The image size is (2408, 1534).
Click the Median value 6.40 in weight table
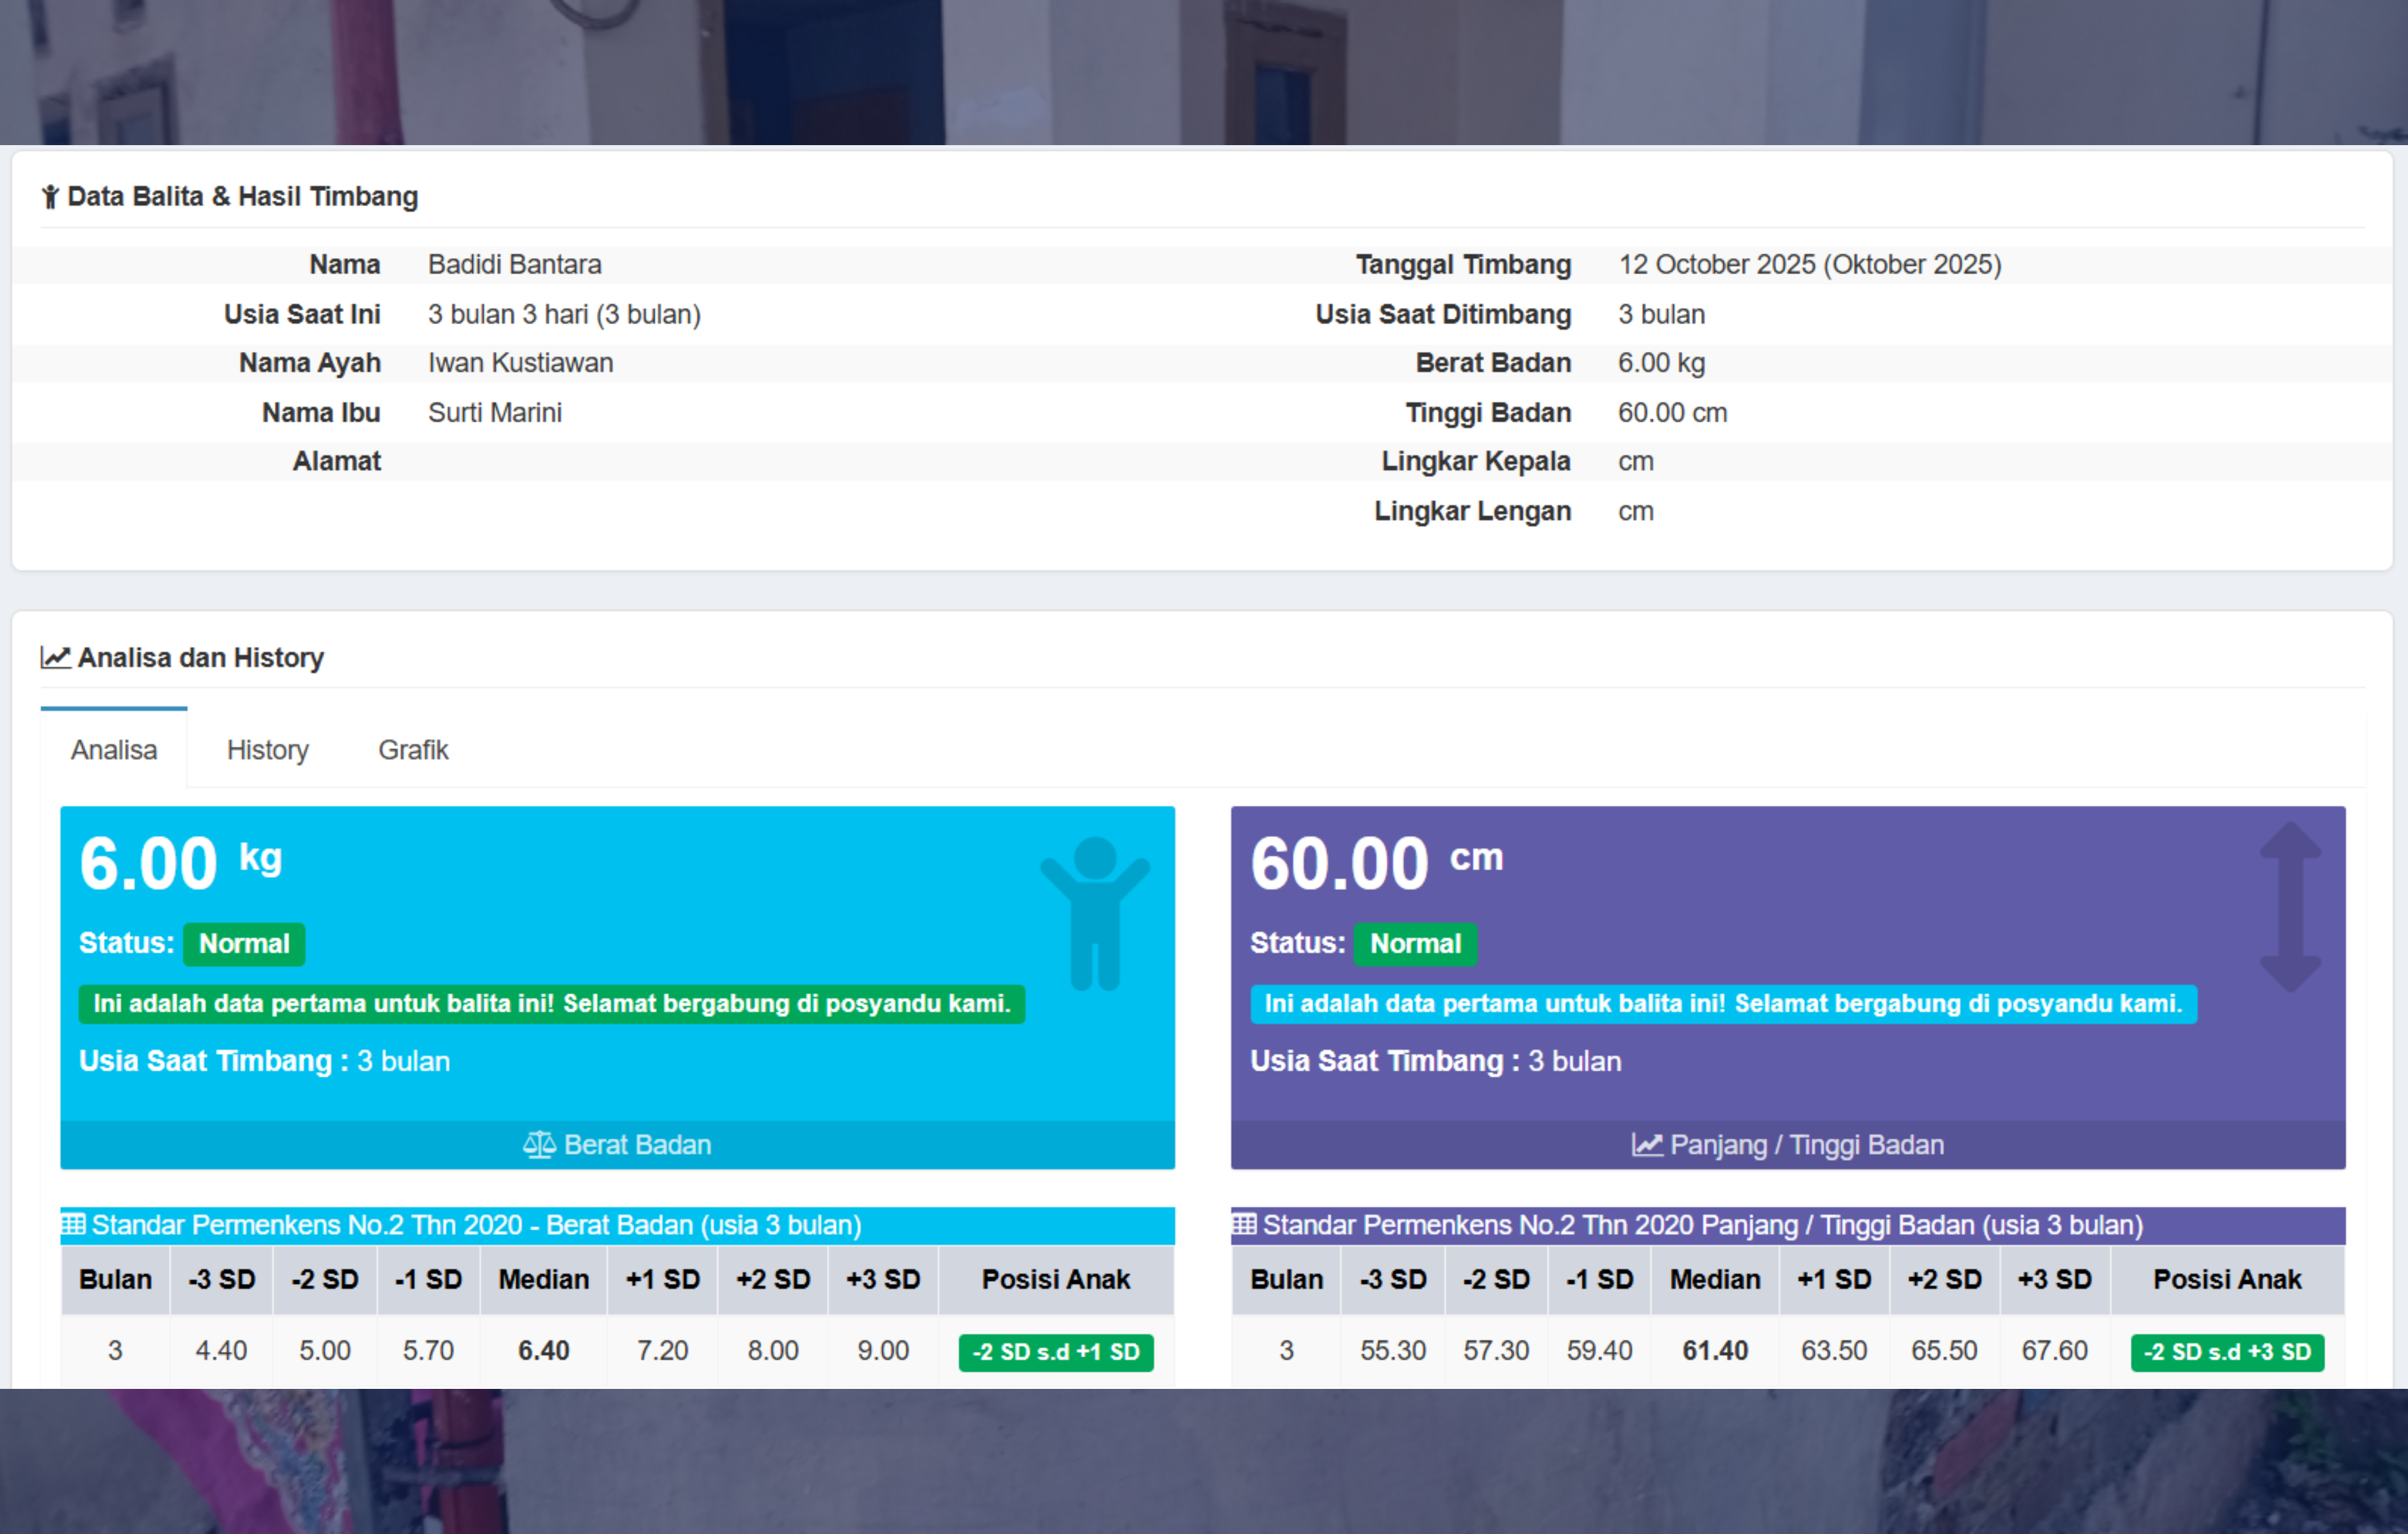[543, 1350]
